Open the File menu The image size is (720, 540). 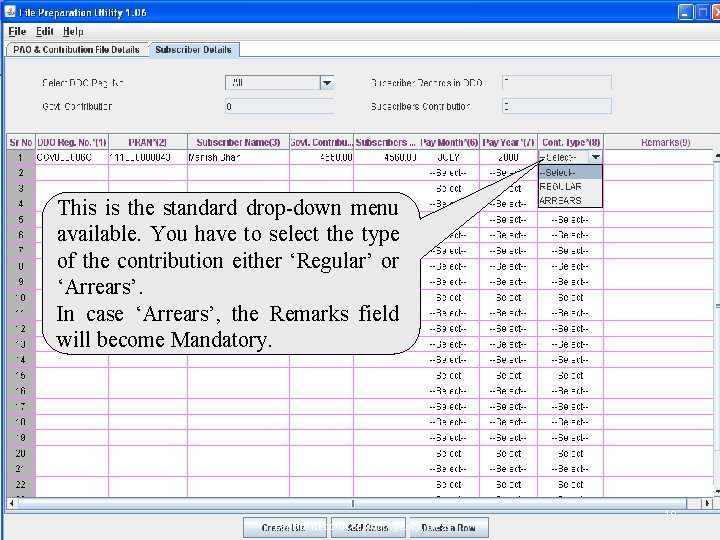(17, 32)
